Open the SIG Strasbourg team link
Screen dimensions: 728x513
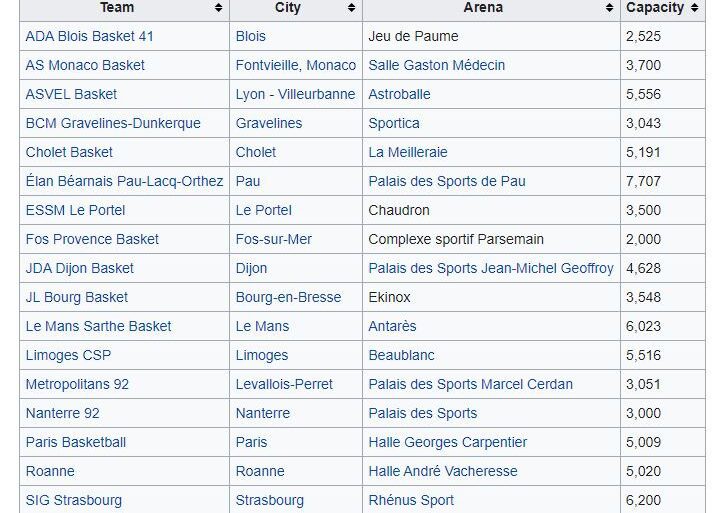74,500
